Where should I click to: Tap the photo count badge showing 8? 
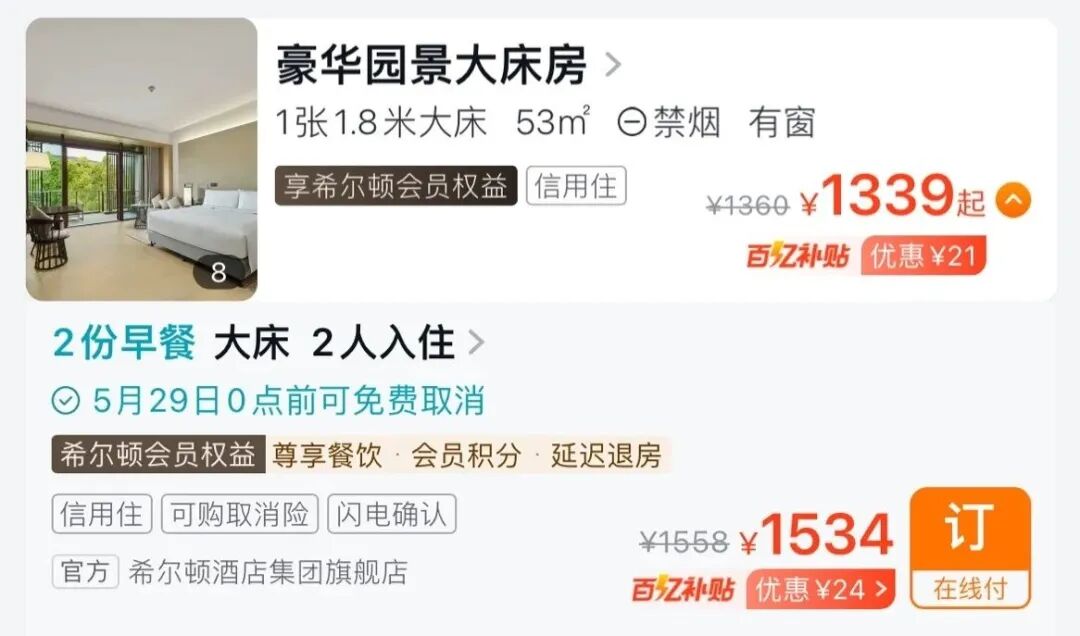(219, 273)
